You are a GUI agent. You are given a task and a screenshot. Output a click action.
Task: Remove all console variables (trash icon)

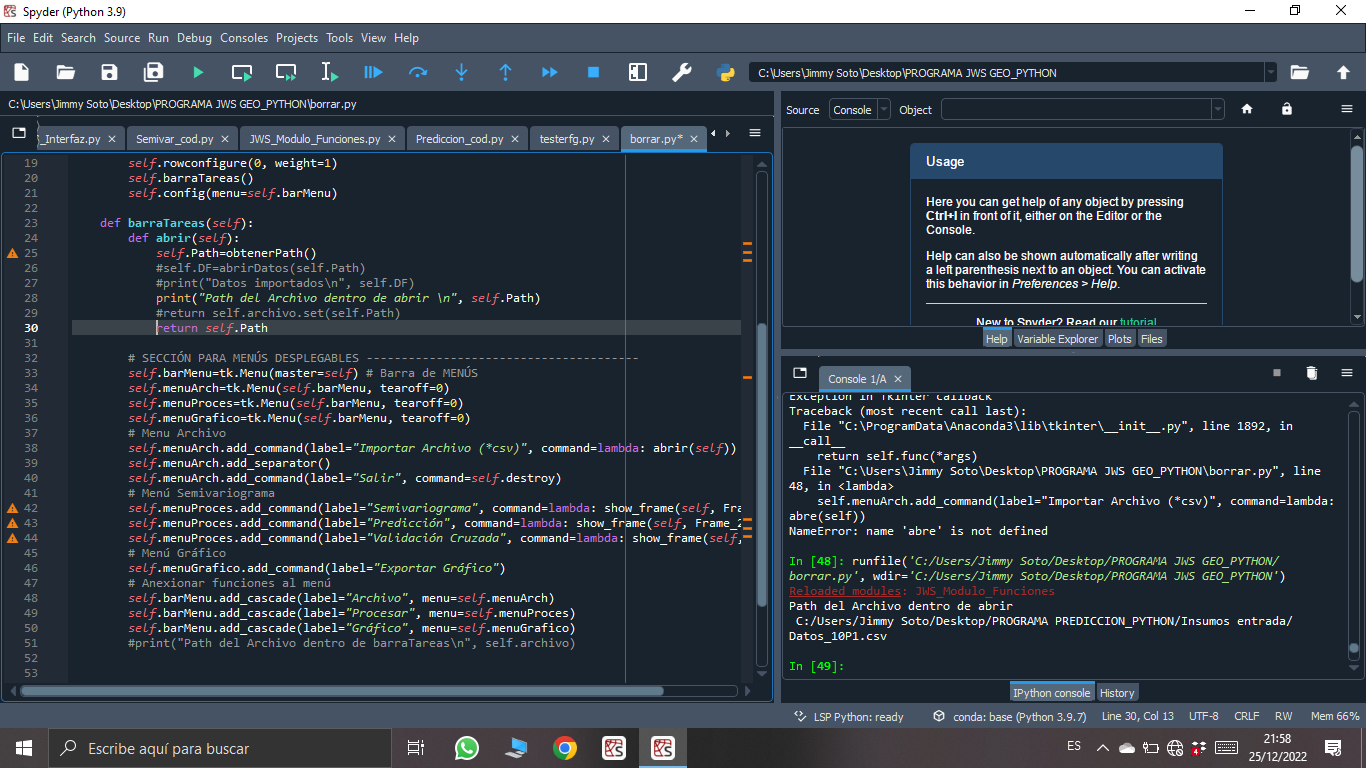coord(1312,373)
